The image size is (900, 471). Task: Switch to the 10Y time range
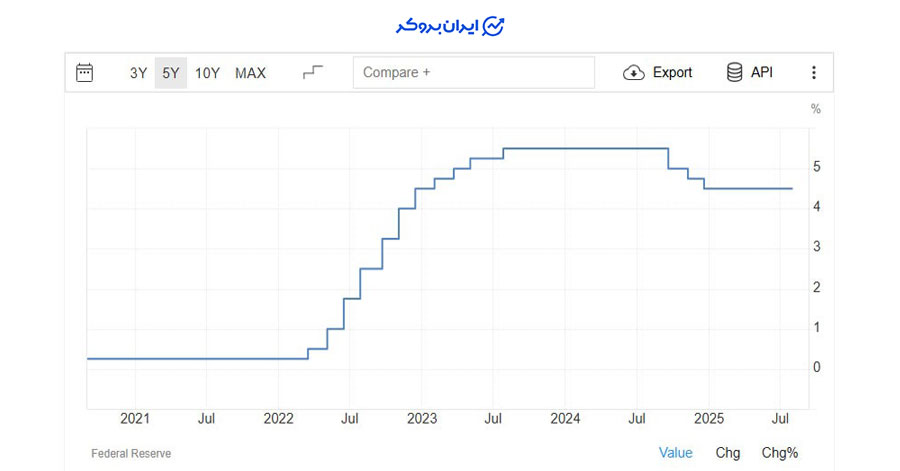tap(207, 72)
